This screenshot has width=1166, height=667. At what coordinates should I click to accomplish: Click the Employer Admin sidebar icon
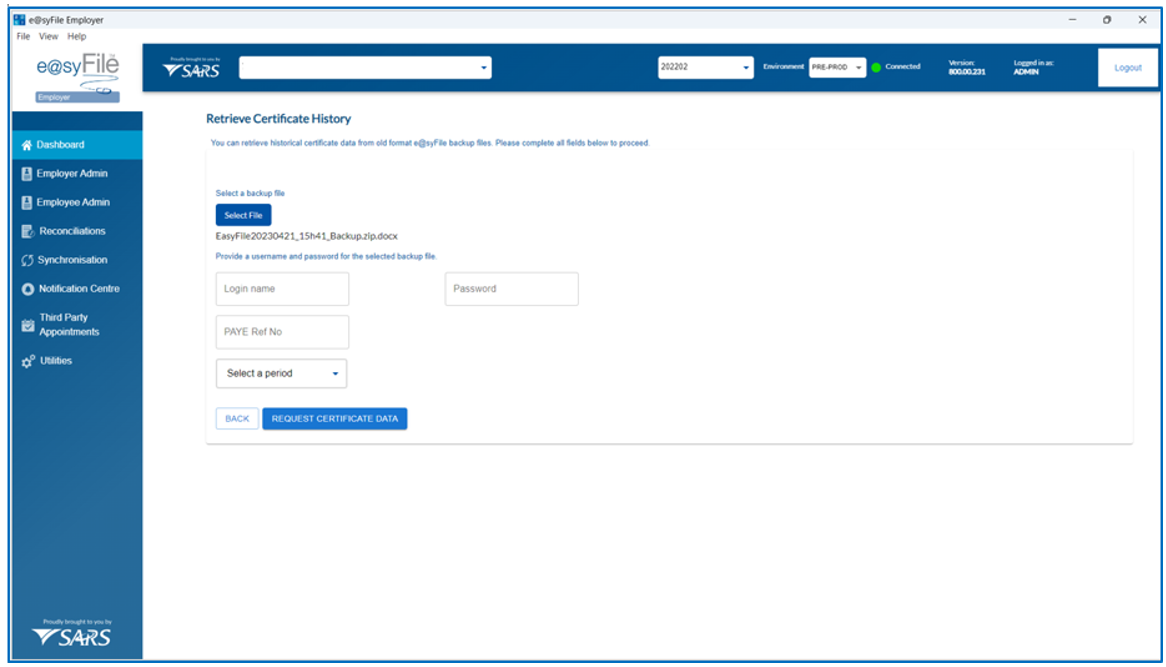coord(27,174)
